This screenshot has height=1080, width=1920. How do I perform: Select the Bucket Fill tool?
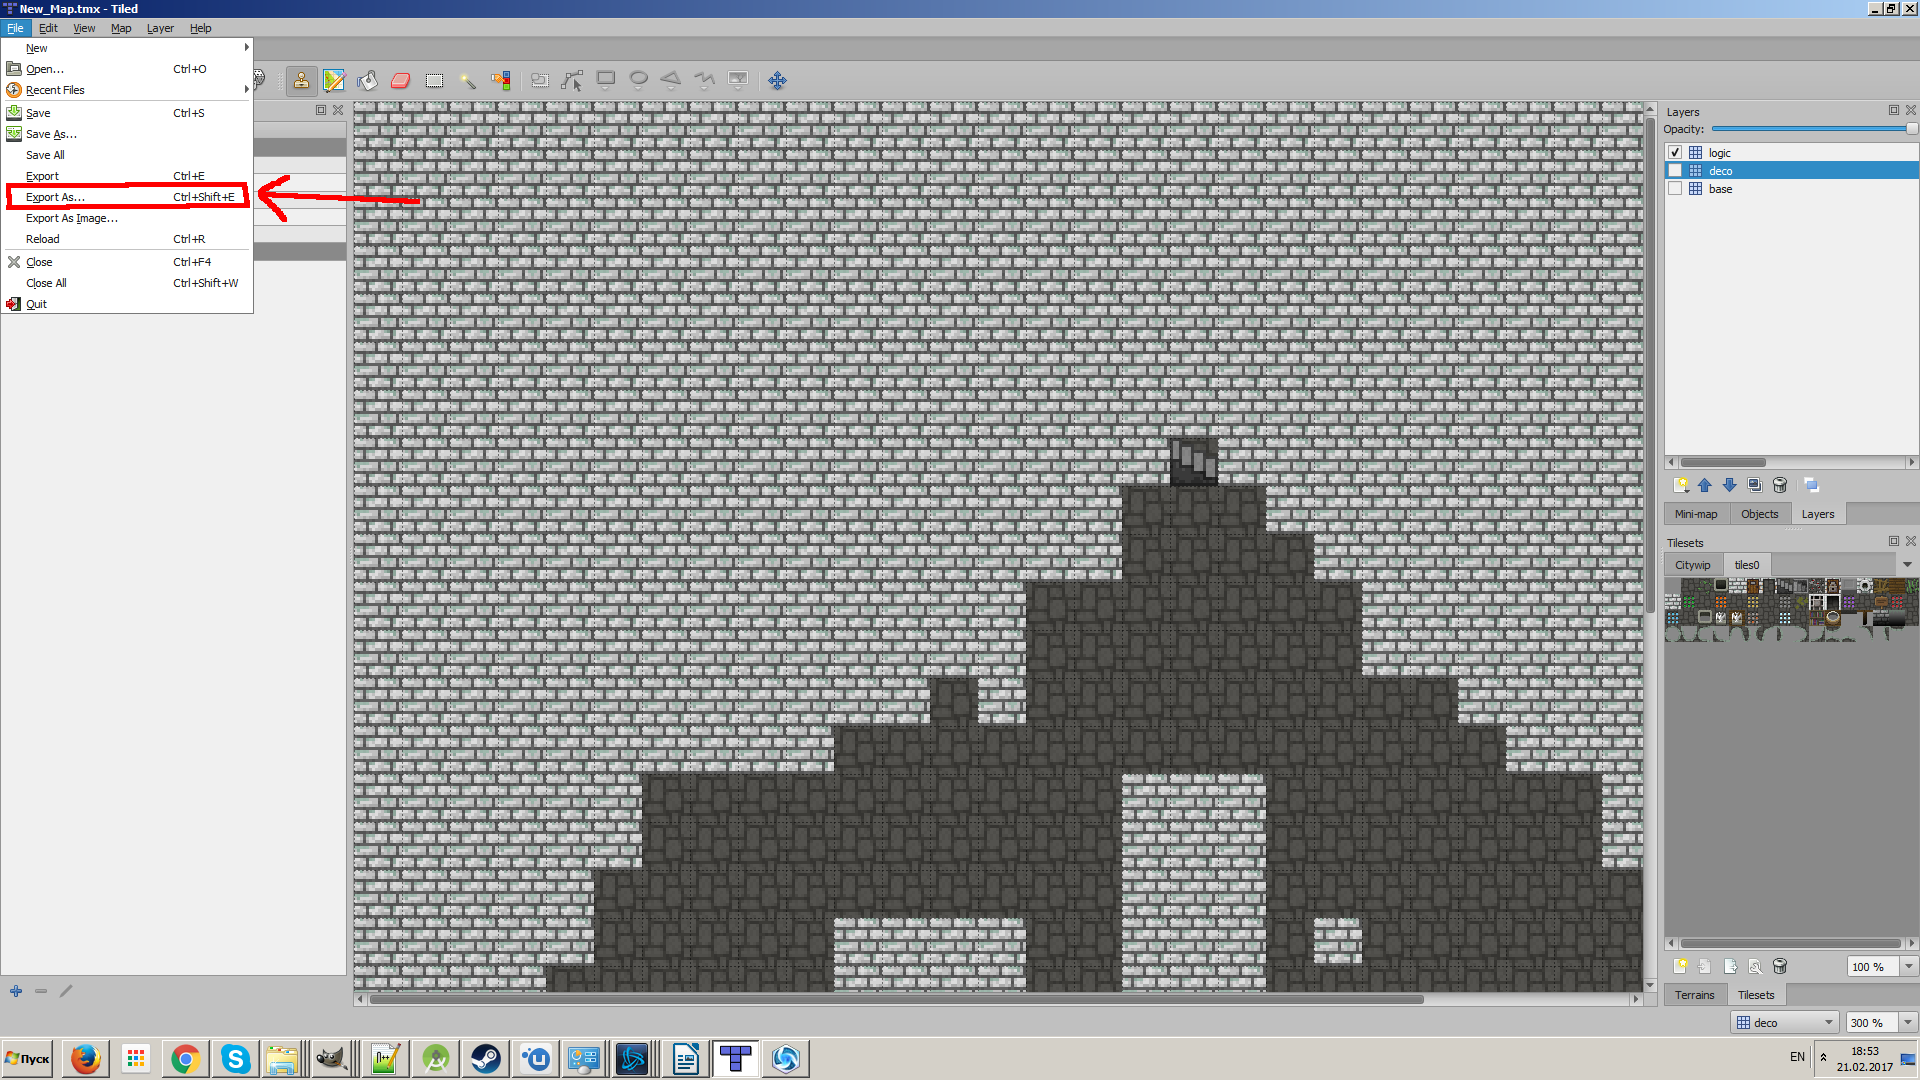click(367, 81)
